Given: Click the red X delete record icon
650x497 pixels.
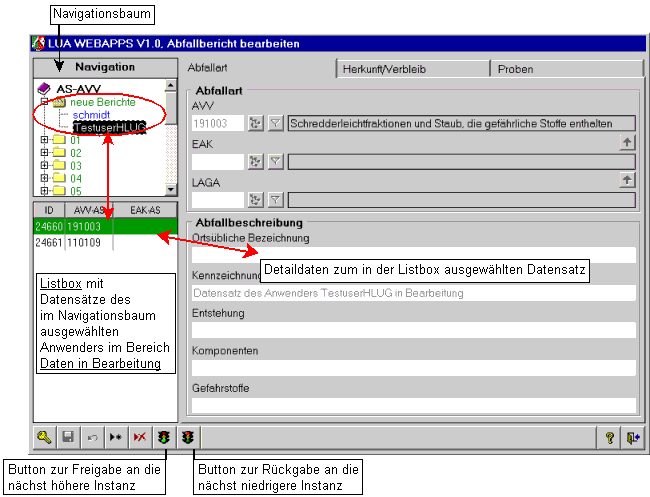Looking at the screenshot, I should point(139,437).
